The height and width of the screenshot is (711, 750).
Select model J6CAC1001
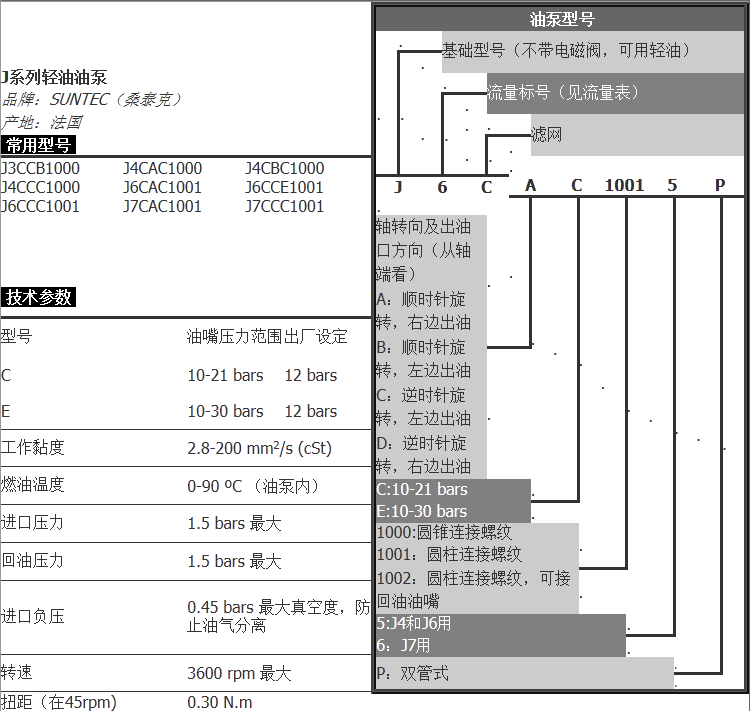pyautogui.click(x=162, y=187)
